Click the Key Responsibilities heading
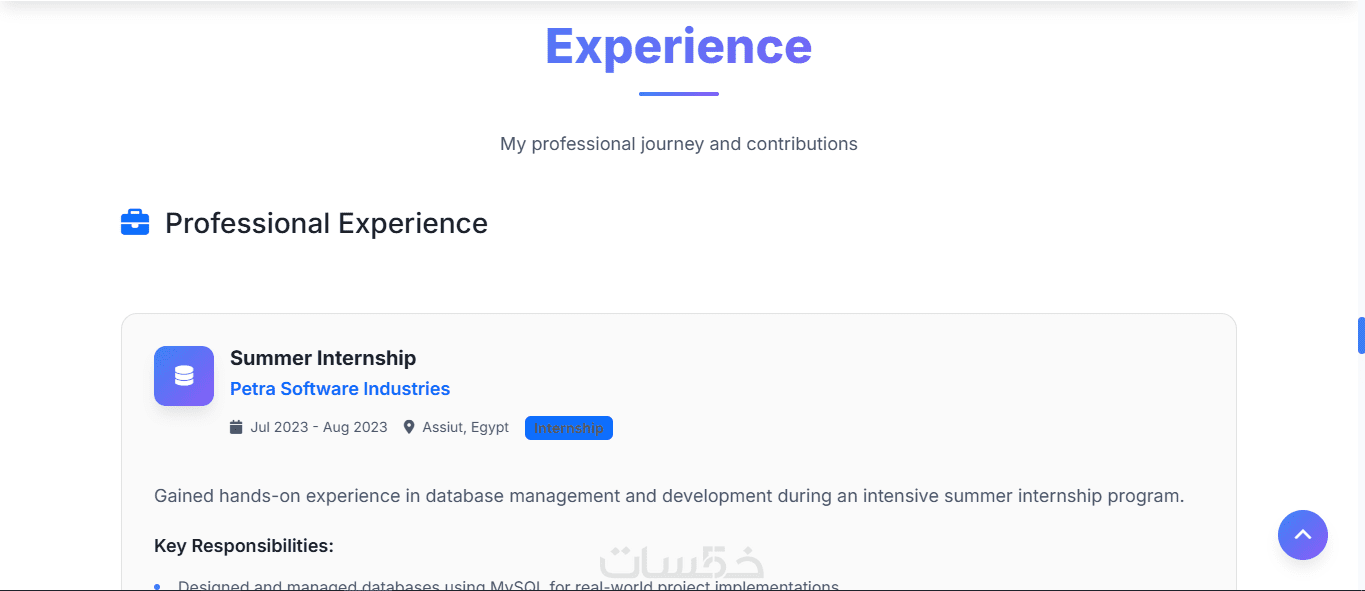 click(244, 546)
